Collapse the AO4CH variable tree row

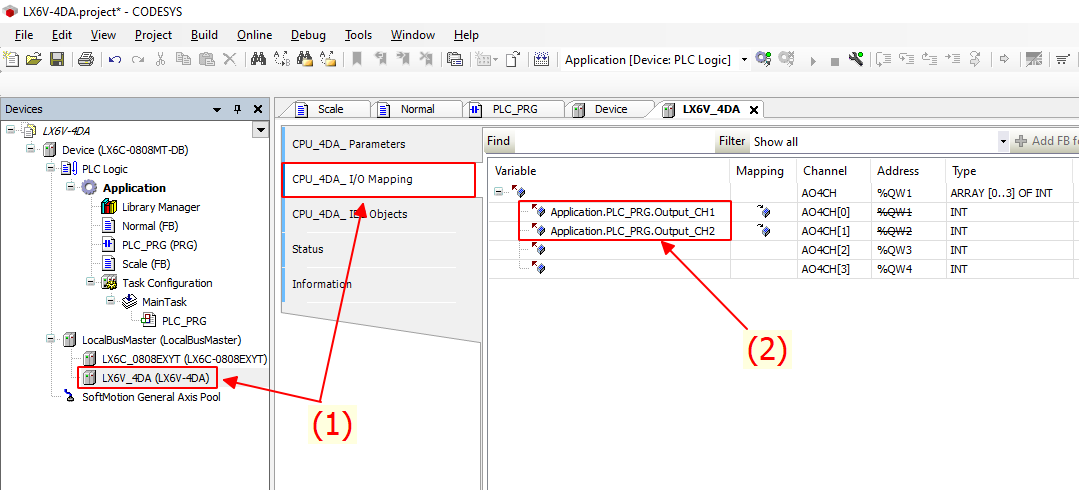coord(499,192)
